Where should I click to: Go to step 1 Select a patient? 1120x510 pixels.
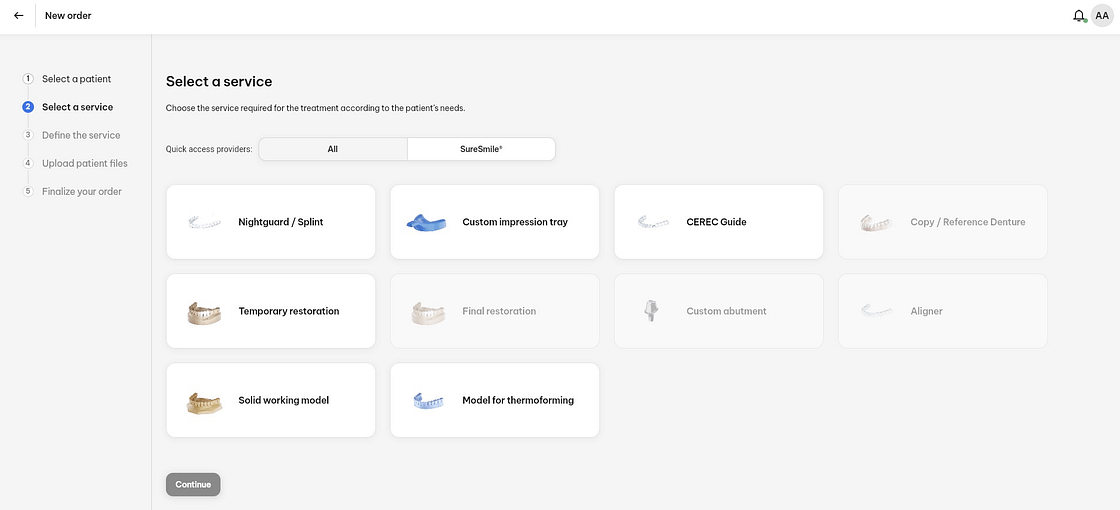pyautogui.click(x=76, y=79)
